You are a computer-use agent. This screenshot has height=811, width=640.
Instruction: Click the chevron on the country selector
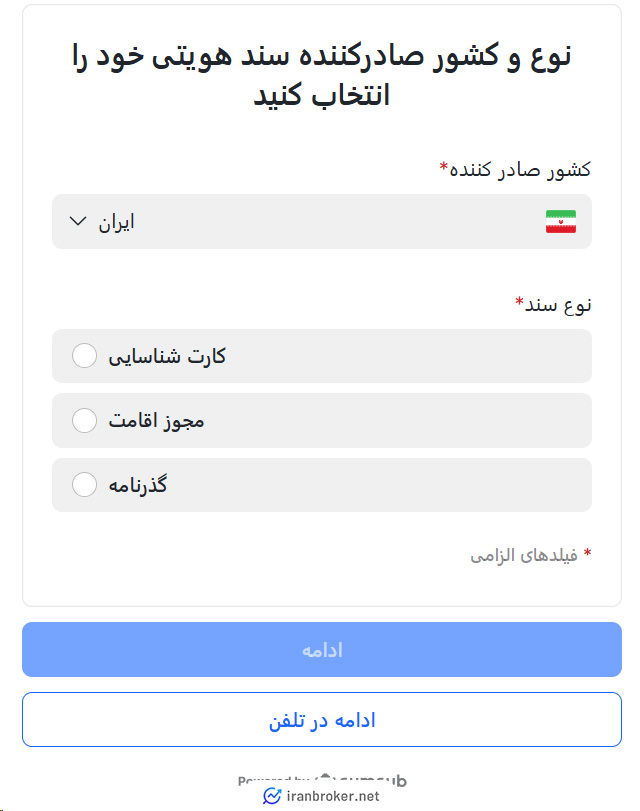[x=77, y=221]
